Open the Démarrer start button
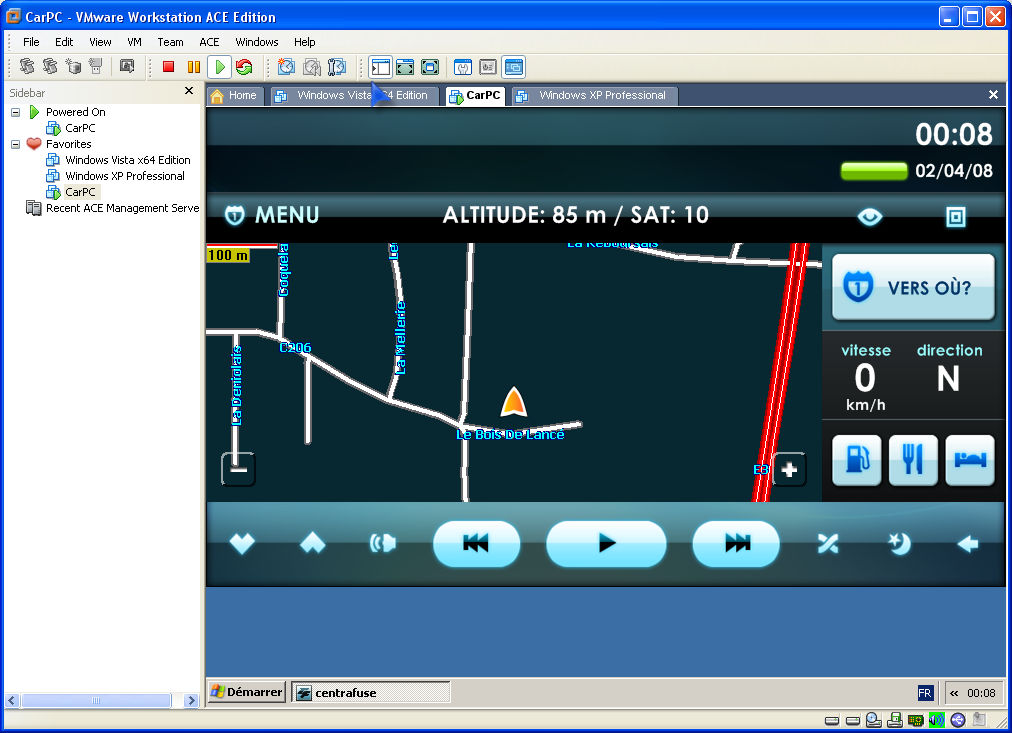Viewport: 1012px width, 733px height. [246, 692]
